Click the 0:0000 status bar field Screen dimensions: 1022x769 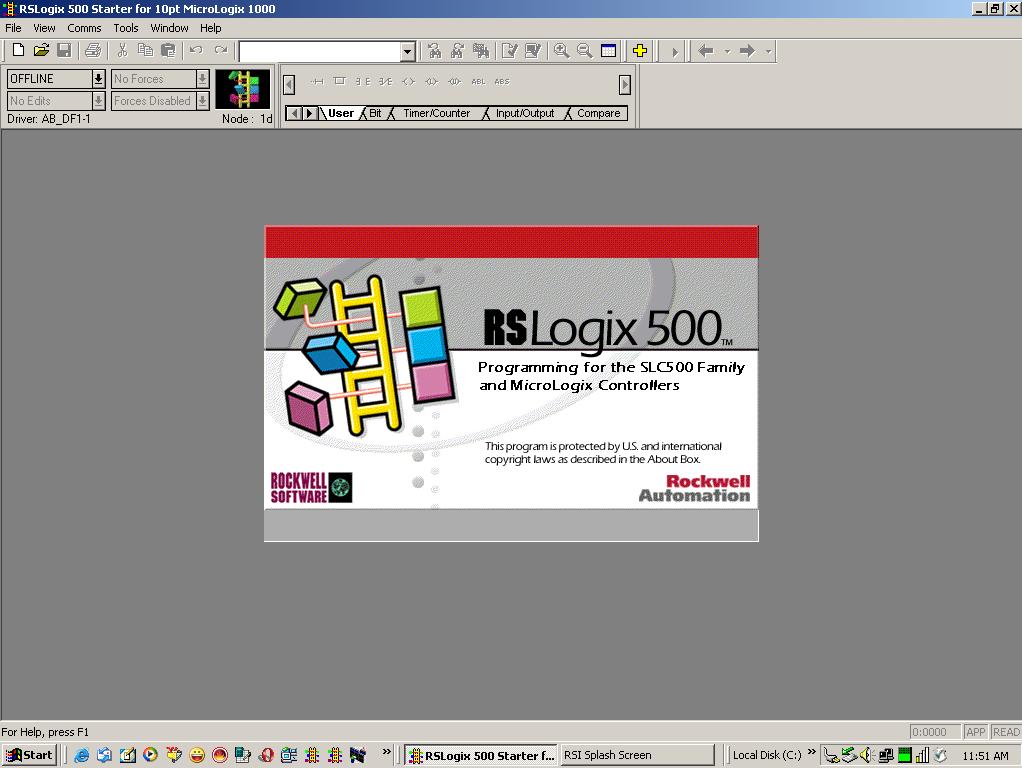[935, 732]
